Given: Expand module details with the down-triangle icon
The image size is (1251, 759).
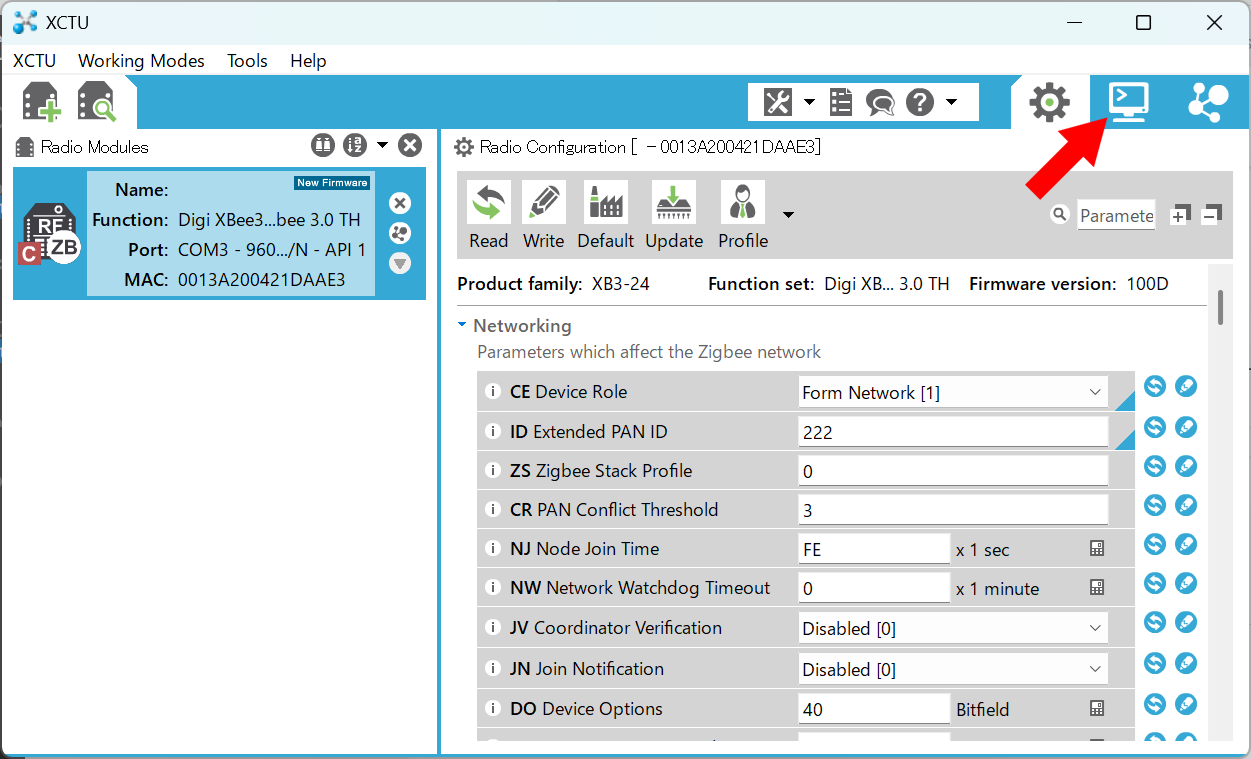Looking at the screenshot, I should tap(400, 263).
